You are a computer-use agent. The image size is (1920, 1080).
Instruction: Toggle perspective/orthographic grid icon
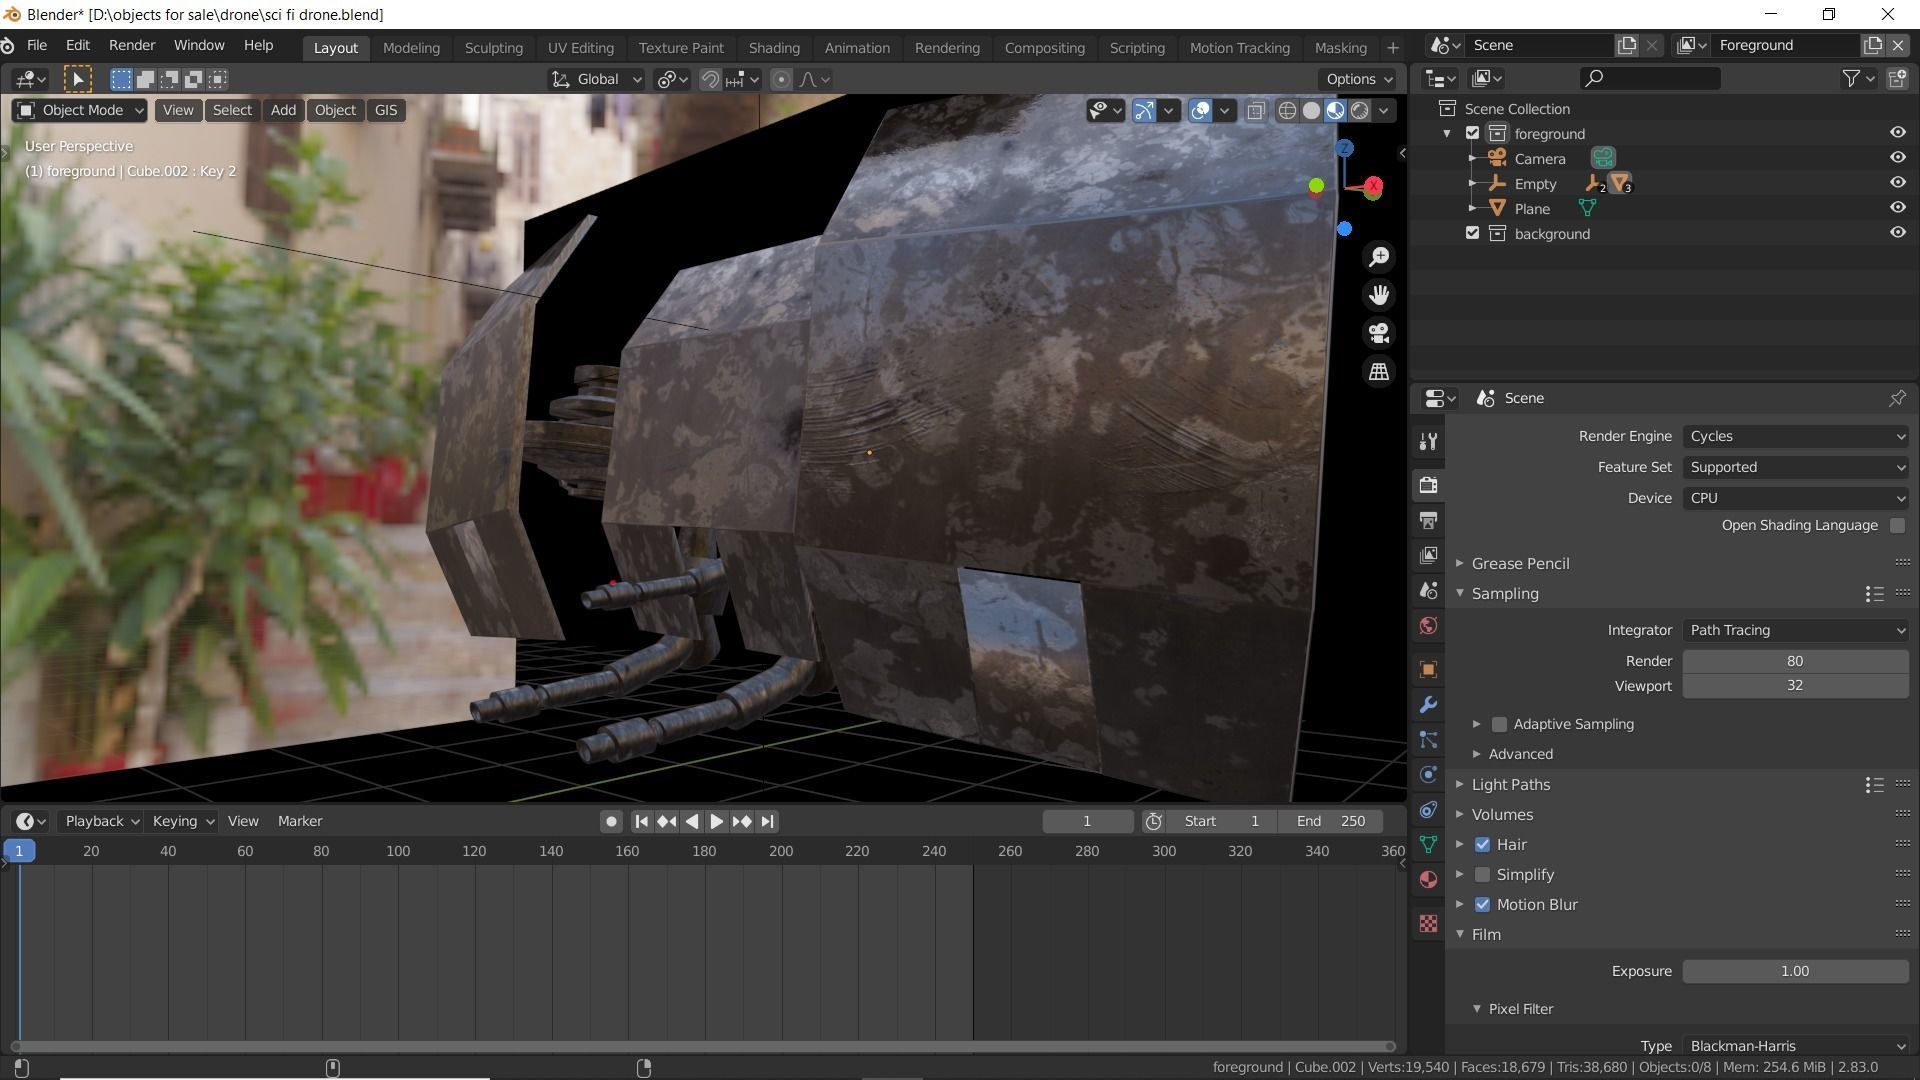[1379, 371]
